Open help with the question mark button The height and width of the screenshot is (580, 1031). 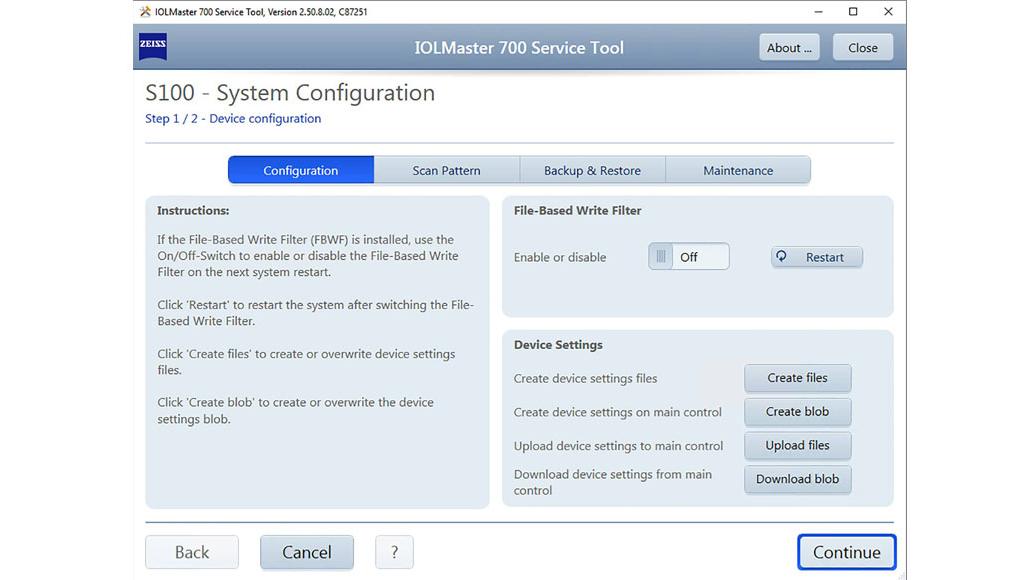tap(395, 552)
